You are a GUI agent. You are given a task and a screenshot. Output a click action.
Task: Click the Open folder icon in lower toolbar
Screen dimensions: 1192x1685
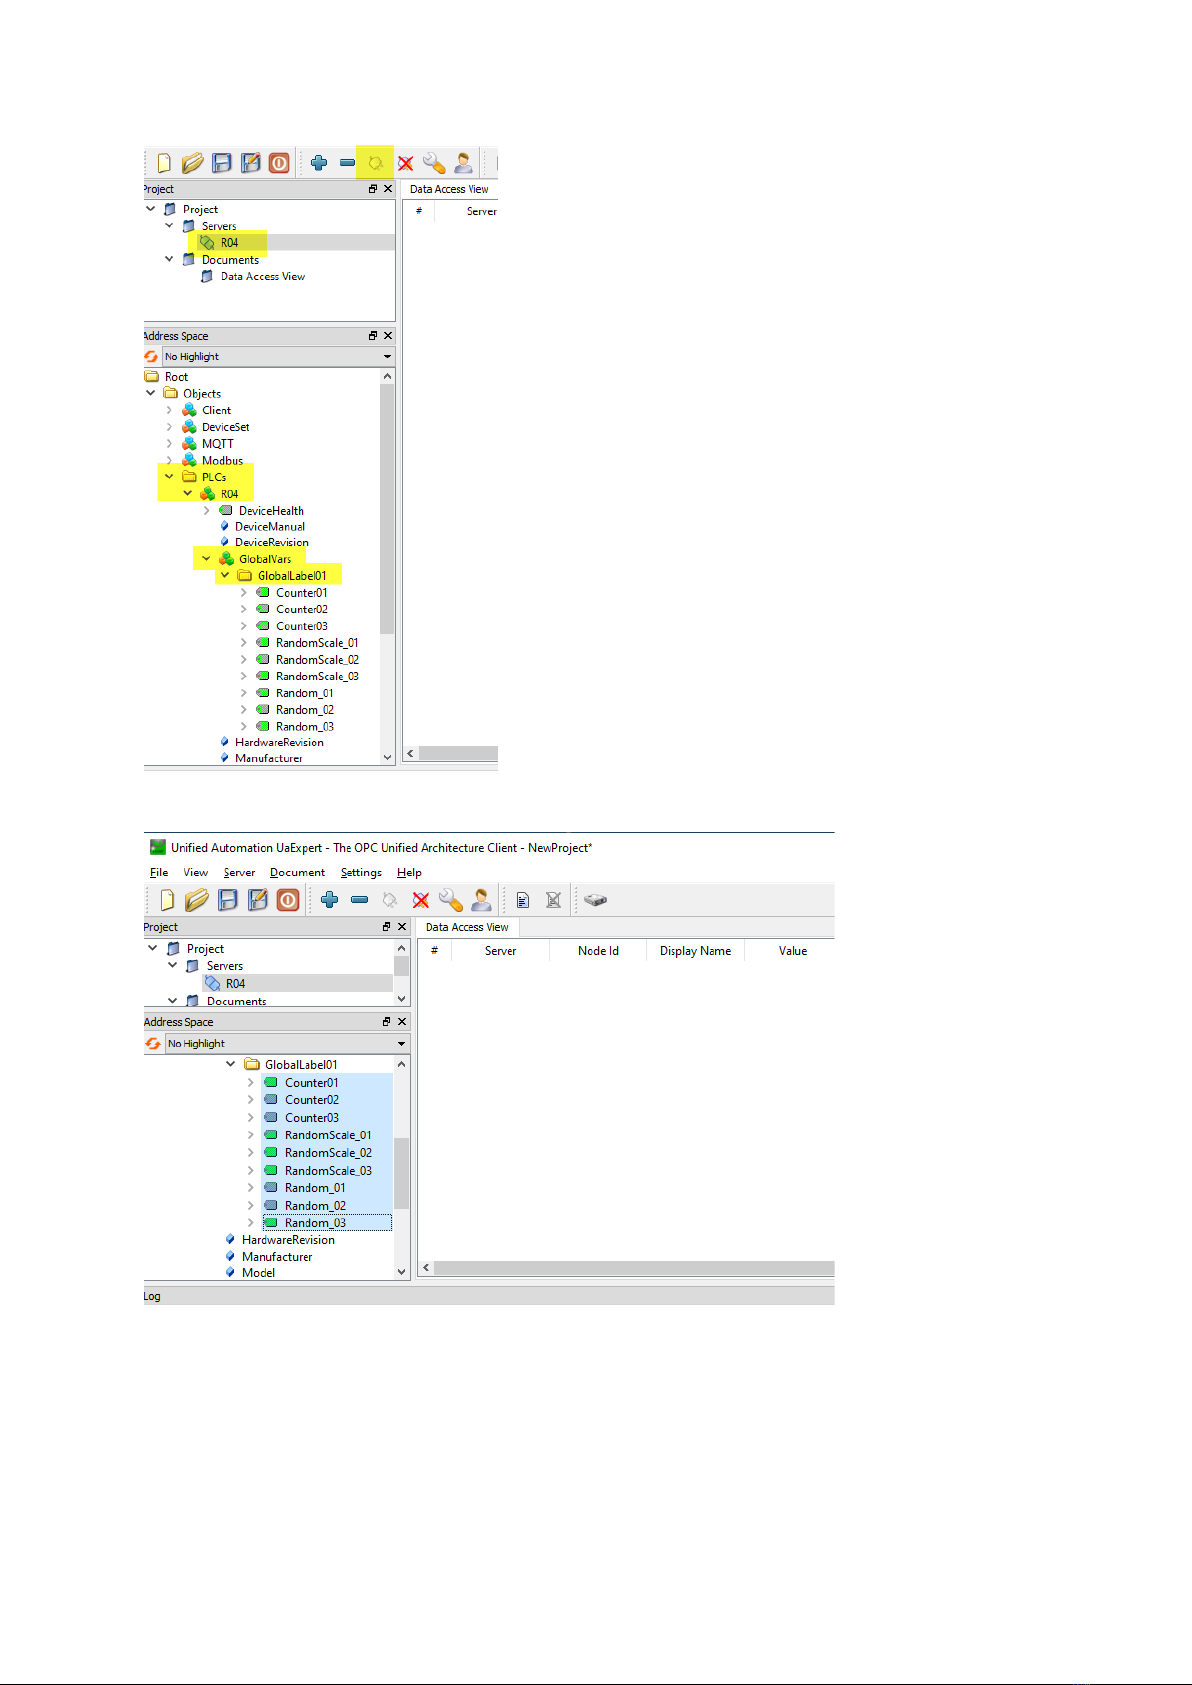tap(197, 900)
